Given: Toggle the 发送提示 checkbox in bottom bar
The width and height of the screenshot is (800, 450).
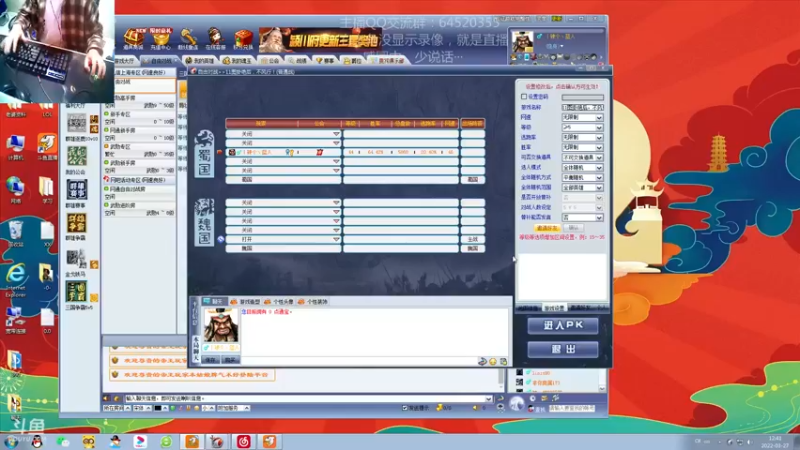Looking at the screenshot, I should pos(405,408).
